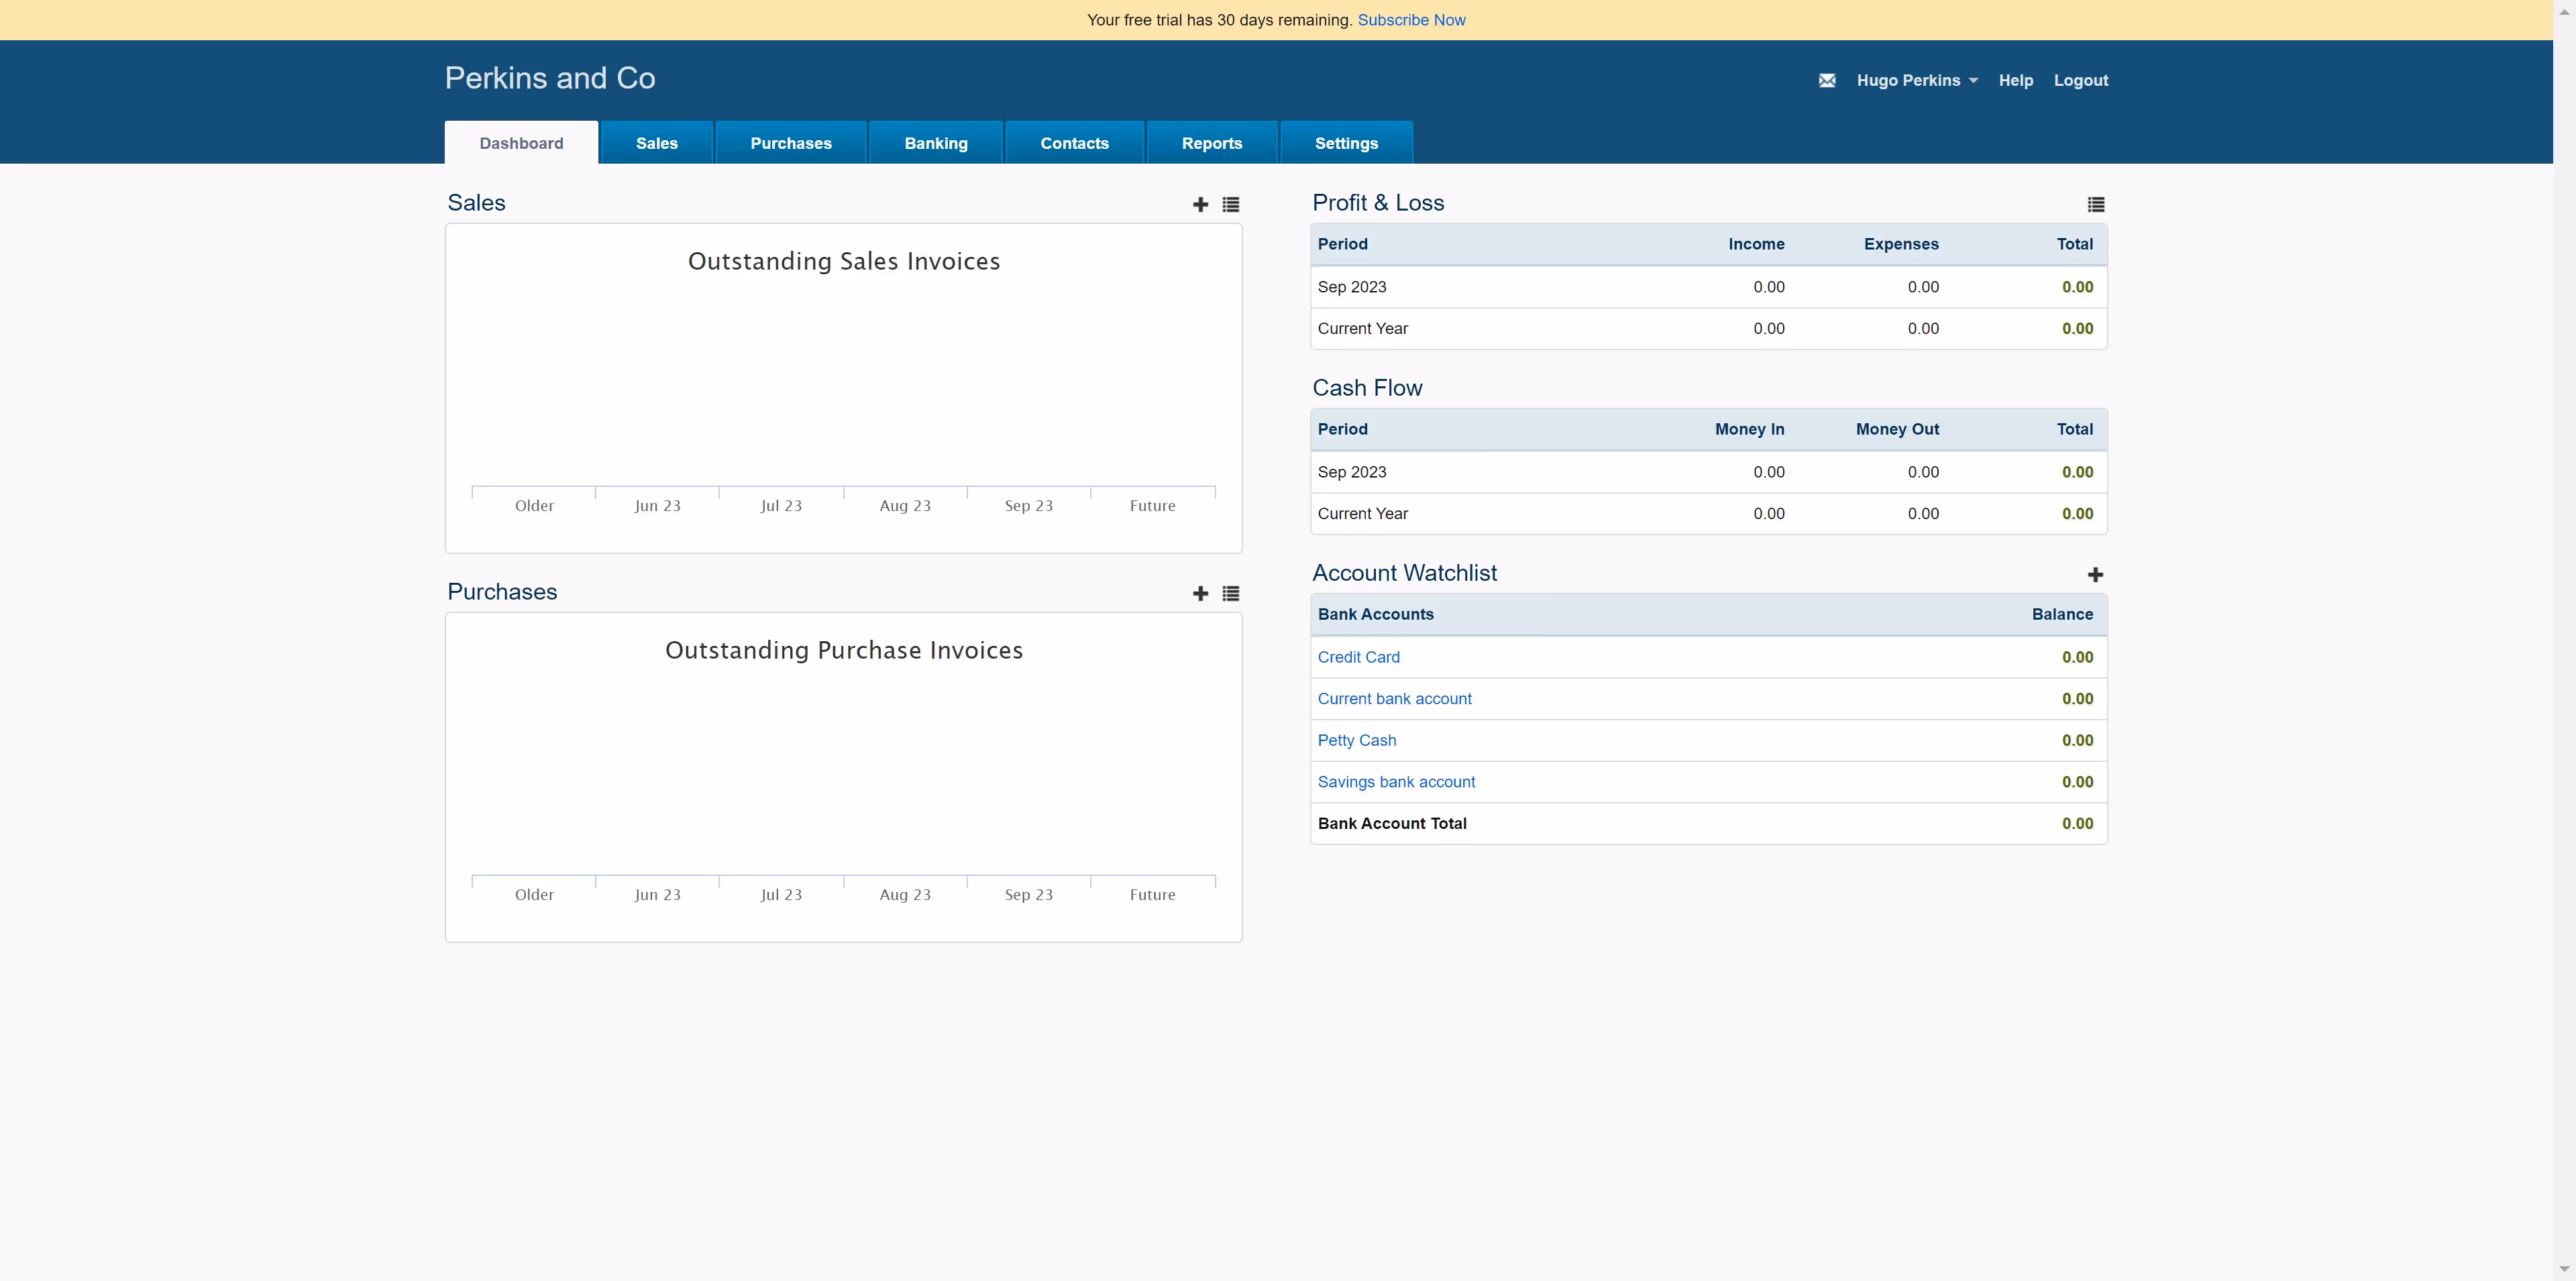This screenshot has height=1281, width=2576.
Task: Click the page scrollbar down arrow
Action: pyautogui.click(x=2564, y=1269)
